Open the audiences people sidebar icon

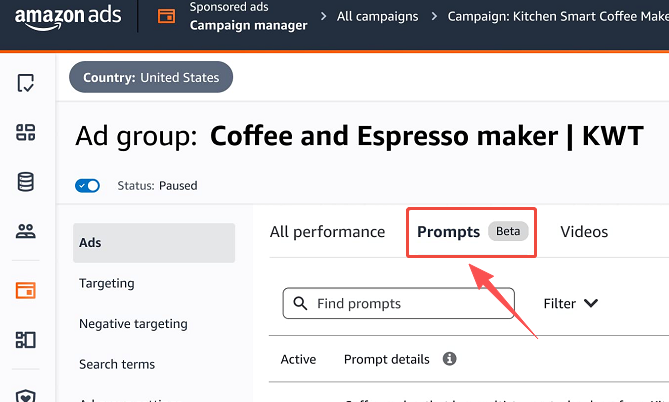click(x=26, y=232)
